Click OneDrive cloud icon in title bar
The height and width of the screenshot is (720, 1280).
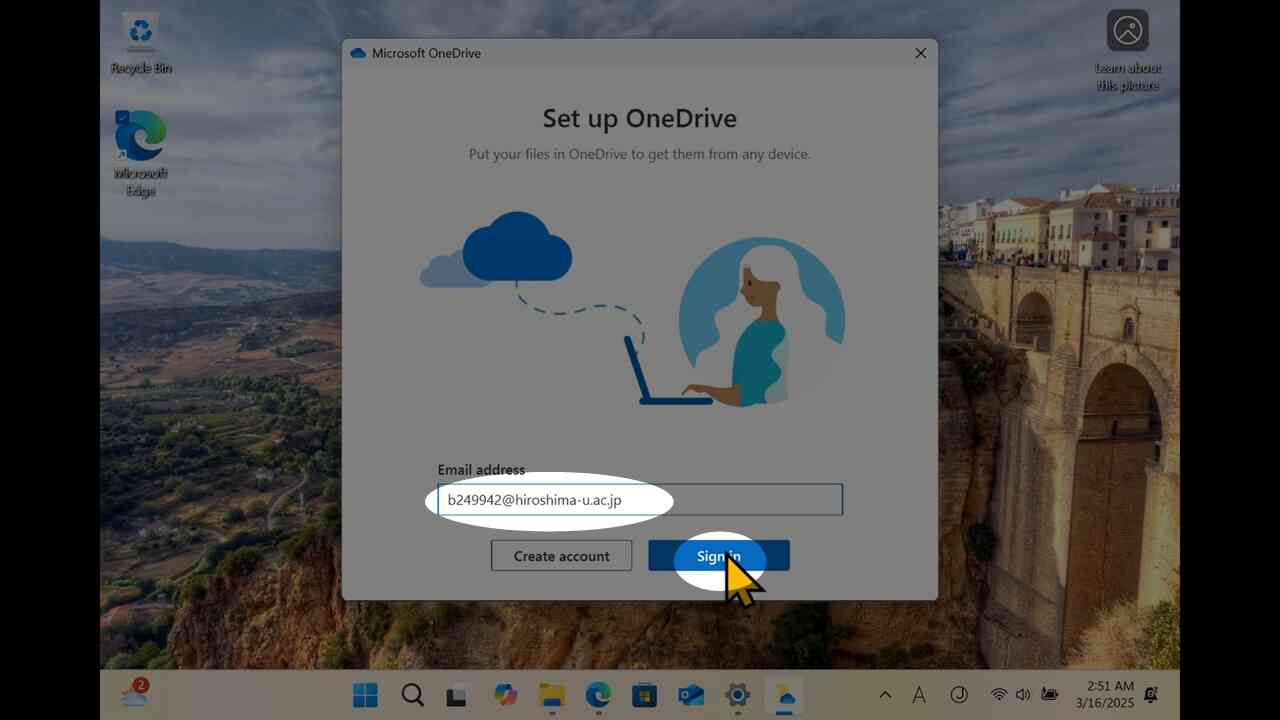[358, 53]
